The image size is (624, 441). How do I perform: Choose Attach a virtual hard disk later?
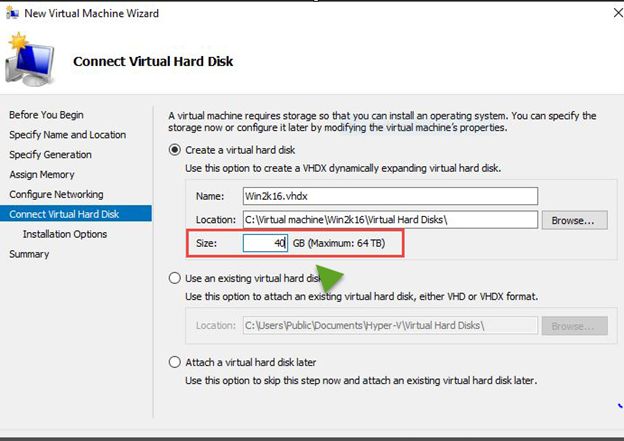tap(176, 362)
